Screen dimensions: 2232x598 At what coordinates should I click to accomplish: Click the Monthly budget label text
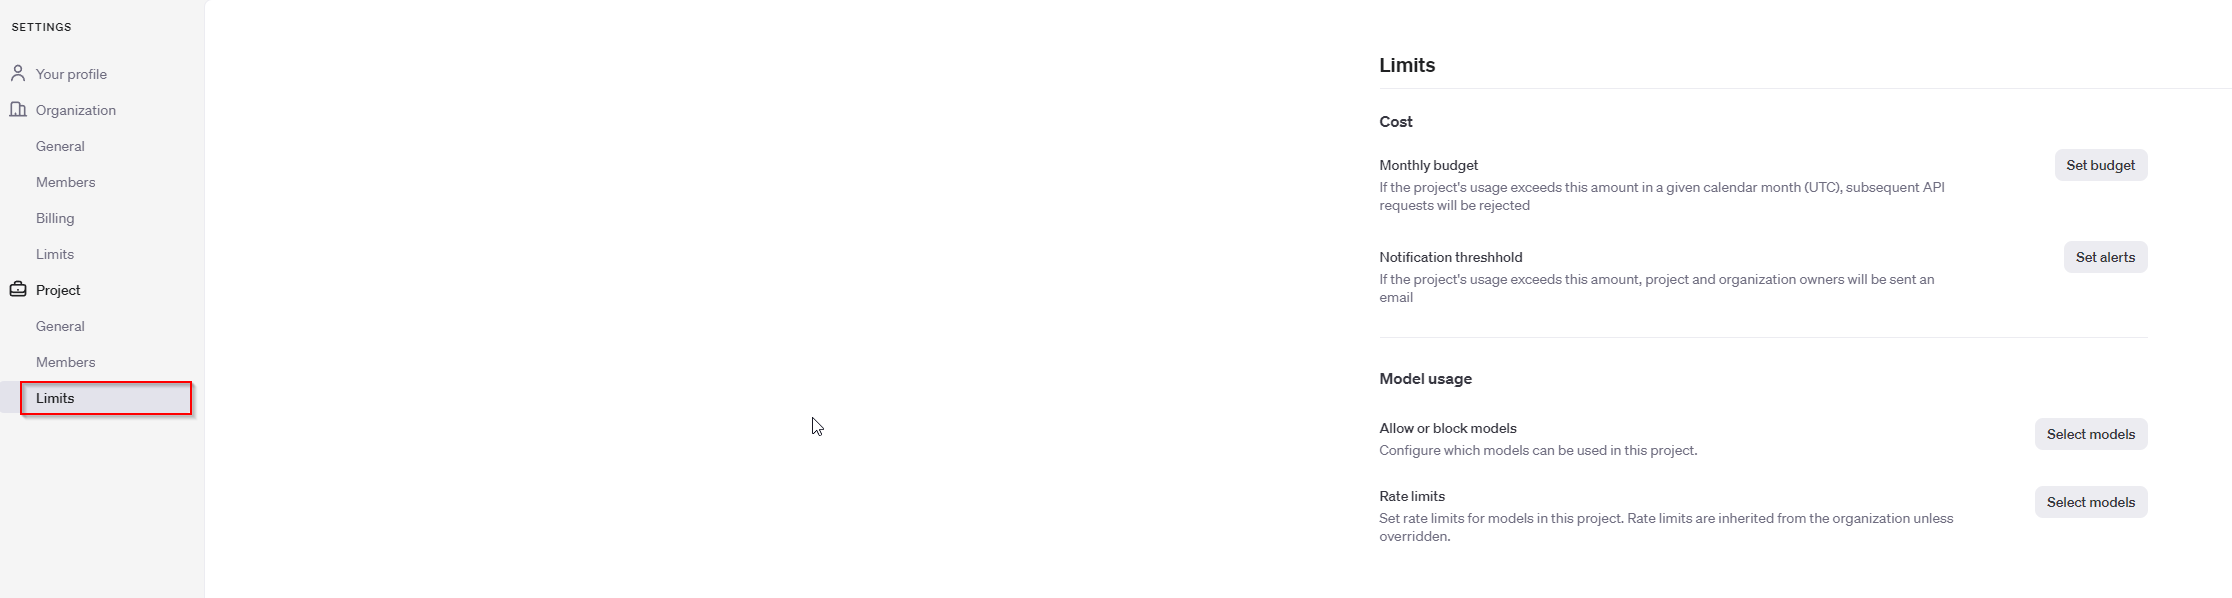coord(1428,165)
